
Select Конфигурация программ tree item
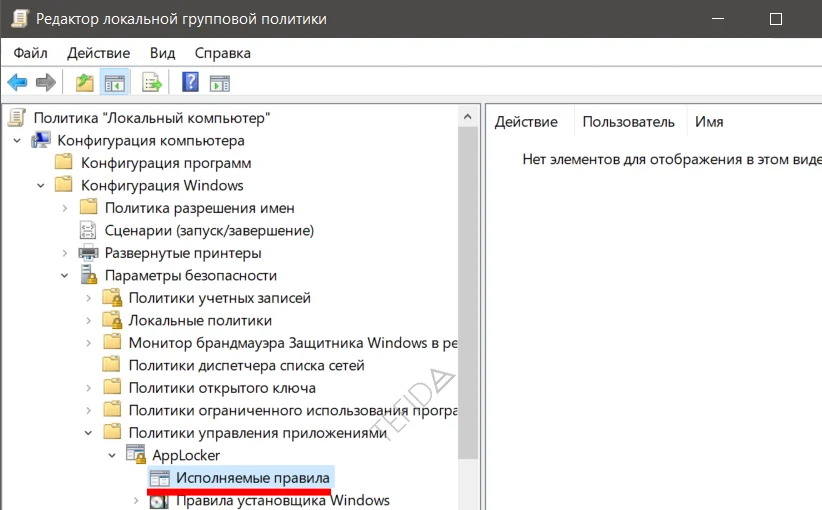click(x=166, y=162)
